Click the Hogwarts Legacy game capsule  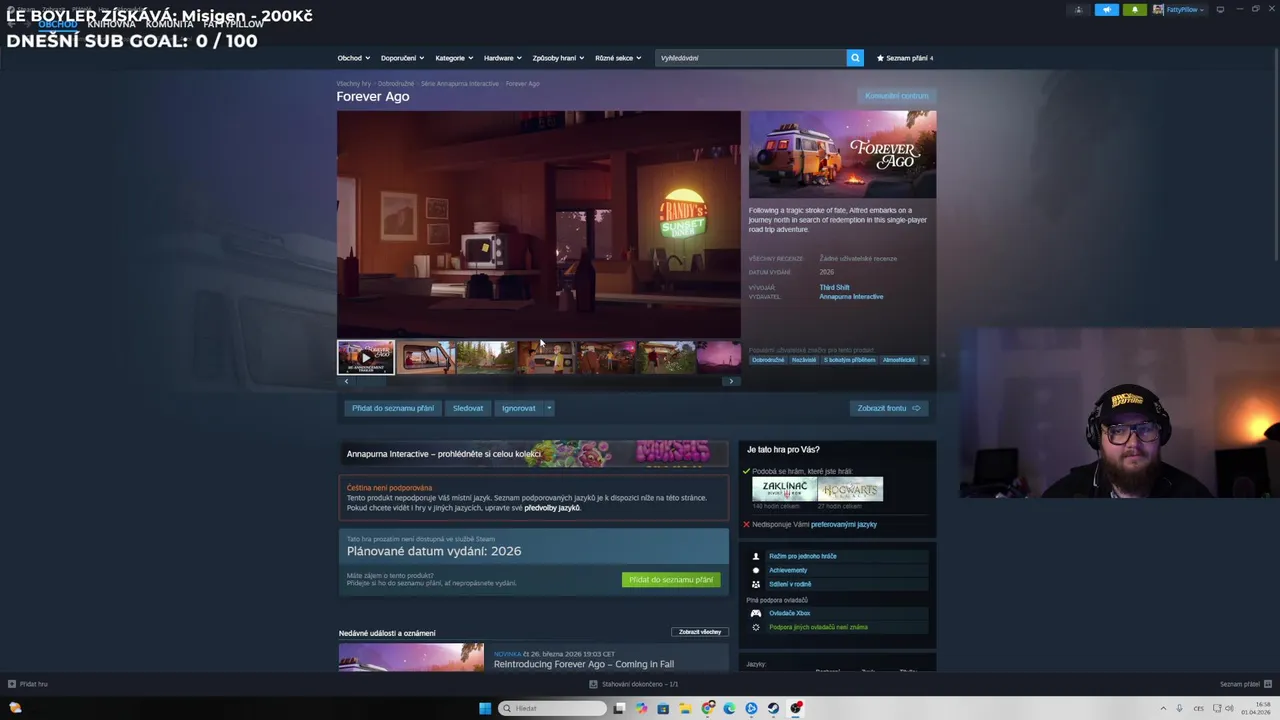850,489
